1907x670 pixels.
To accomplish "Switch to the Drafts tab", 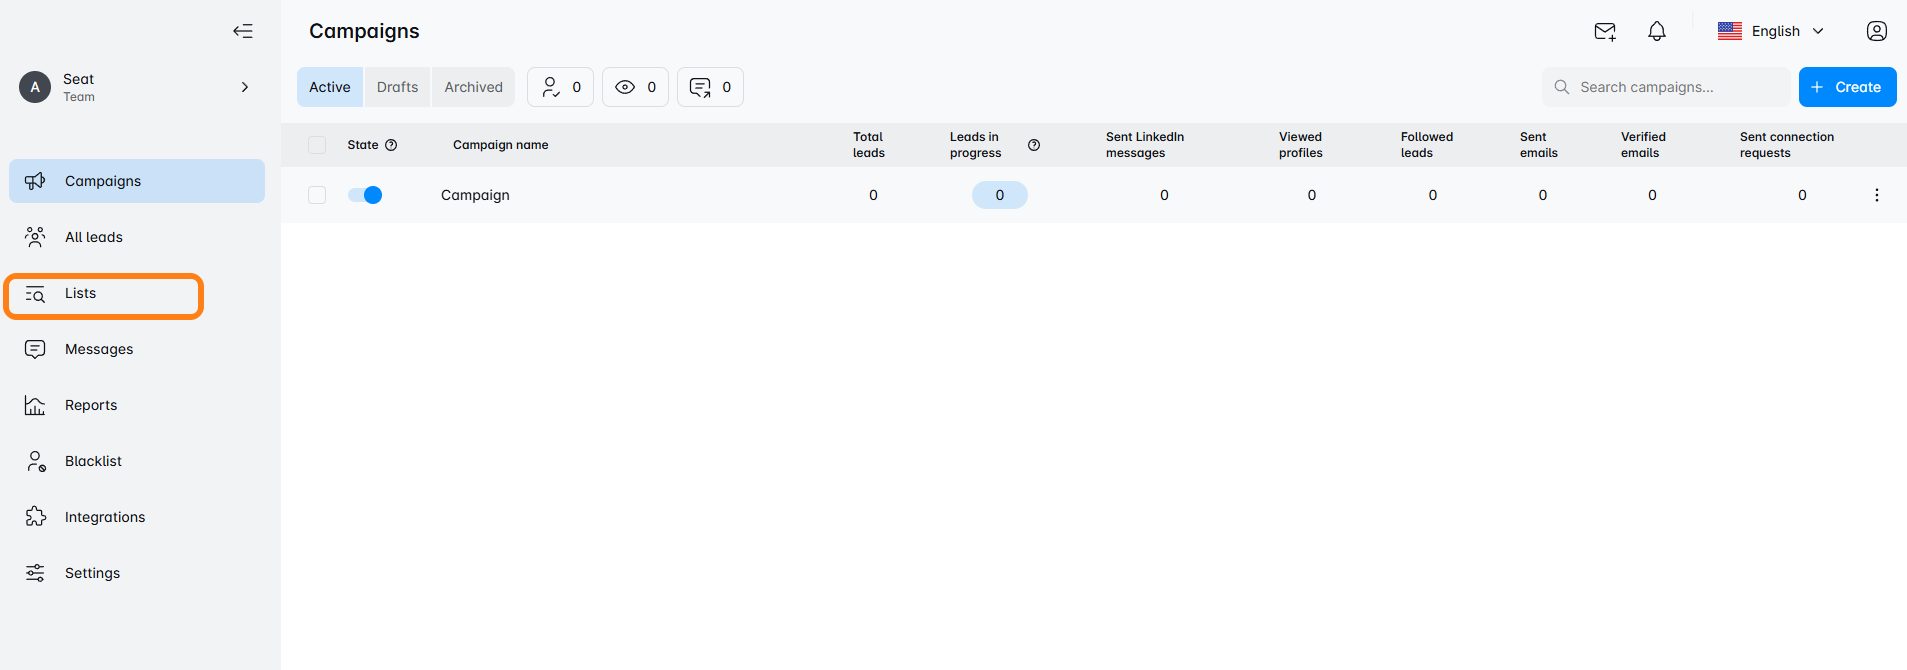I will click(397, 87).
